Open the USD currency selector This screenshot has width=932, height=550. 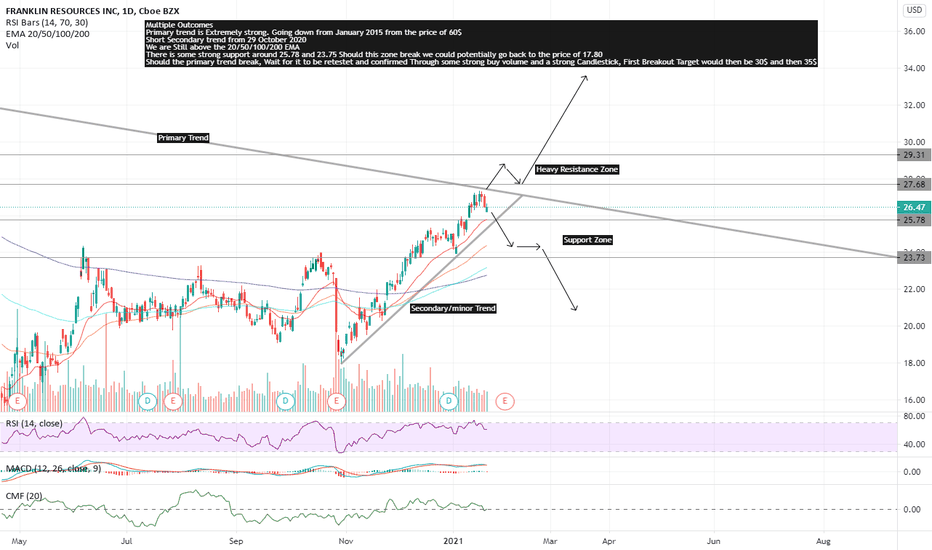coord(914,10)
